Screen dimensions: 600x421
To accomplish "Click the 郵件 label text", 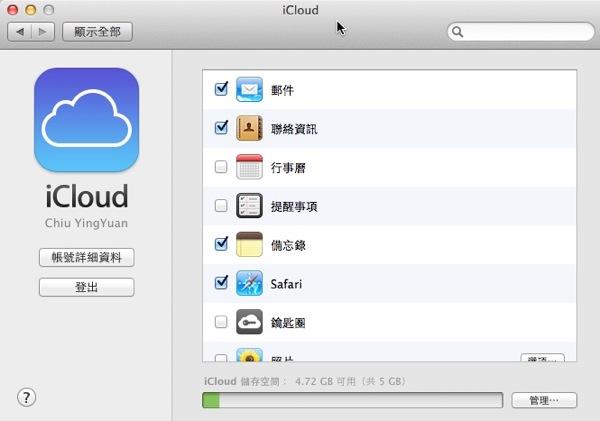I will [x=282, y=90].
